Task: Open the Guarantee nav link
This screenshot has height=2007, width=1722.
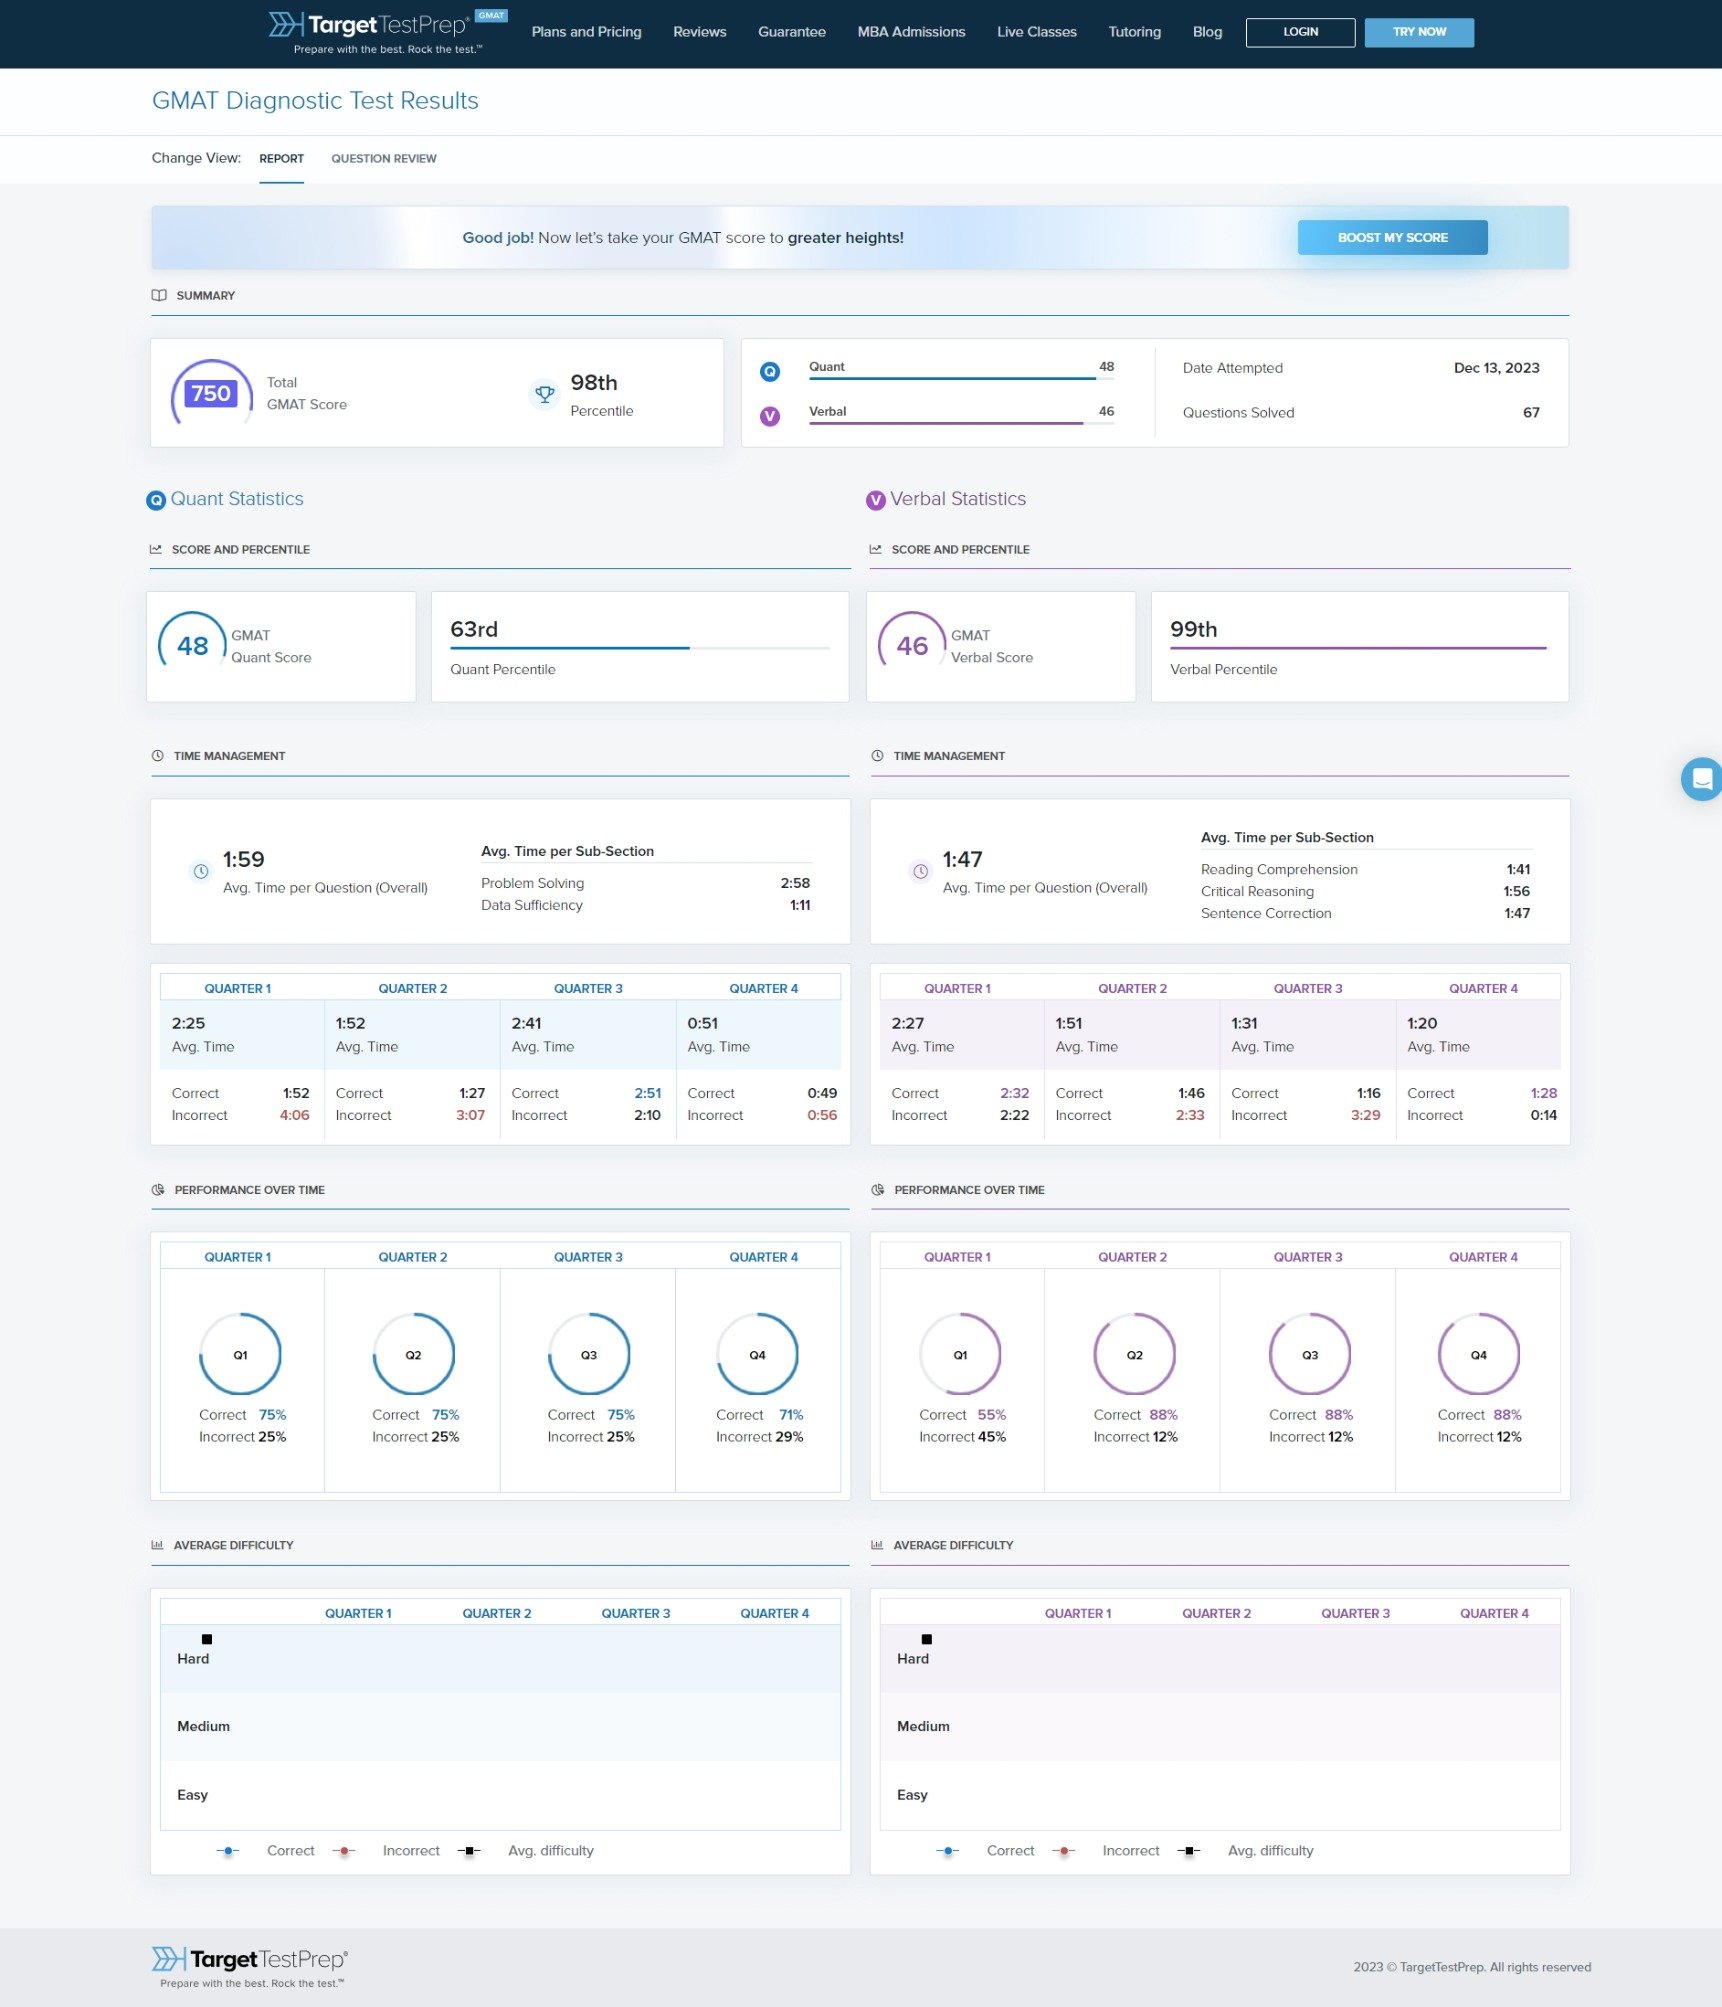Action: 792,32
